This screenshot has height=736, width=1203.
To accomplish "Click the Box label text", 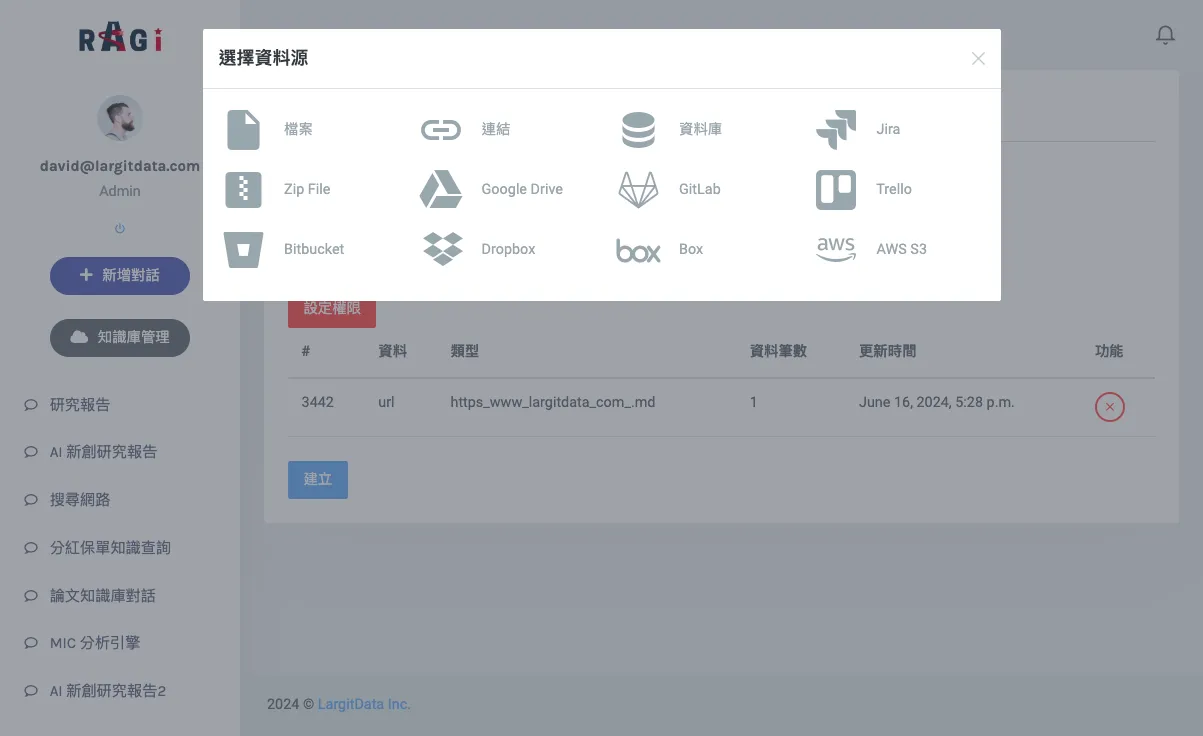I will pos(691,249).
